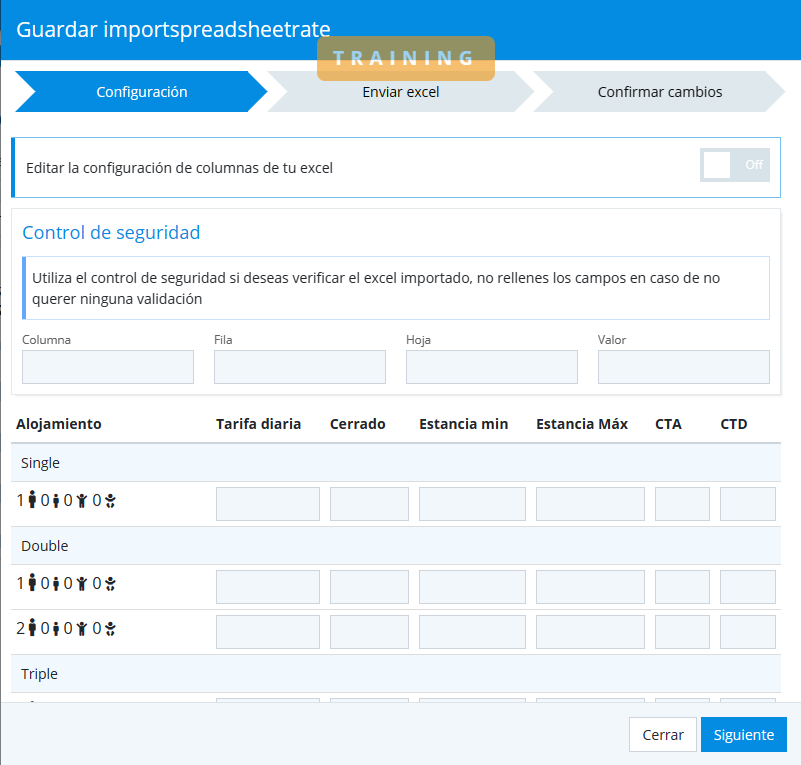Viewport: 801px width, 765px height.
Task: Close the dialog with Cerrar
Action: click(662, 735)
